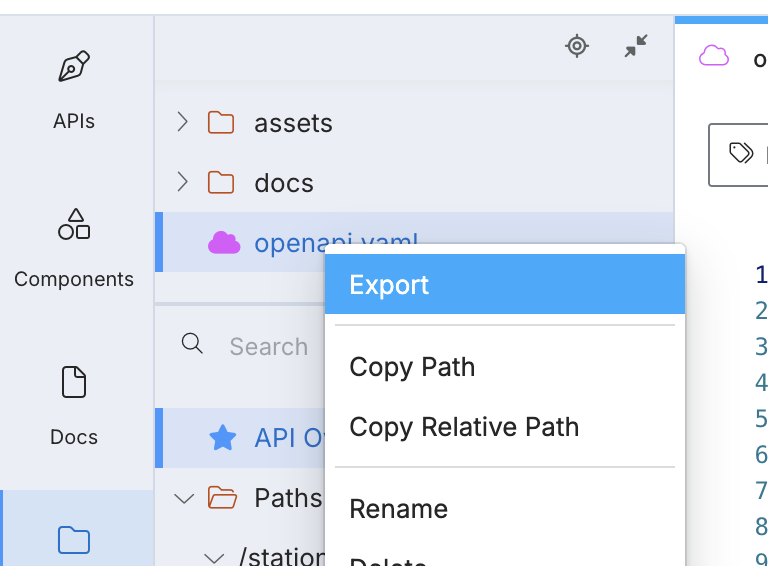The image size is (768, 566).
Task: Expand the assets folder chevron
Action: (x=182, y=123)
